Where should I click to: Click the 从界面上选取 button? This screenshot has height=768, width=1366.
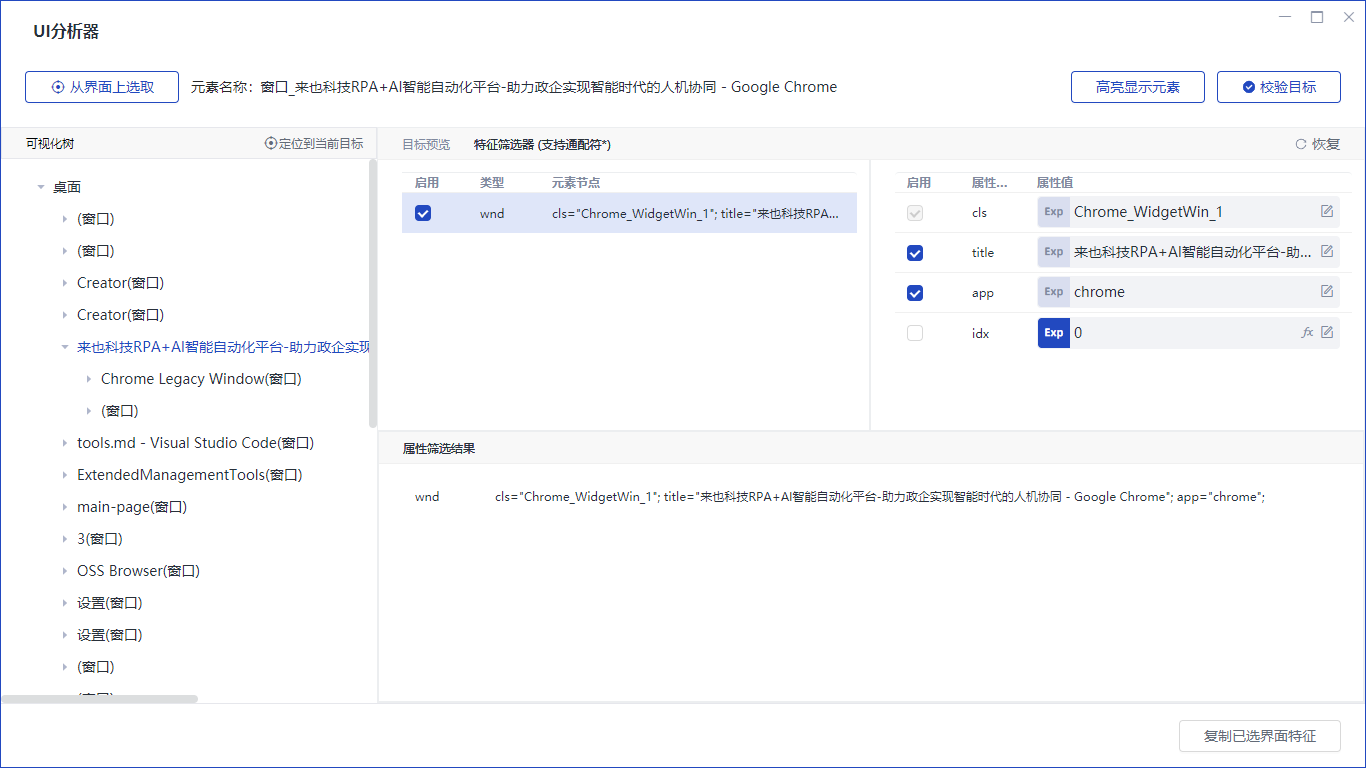click(x=102, y=87)
